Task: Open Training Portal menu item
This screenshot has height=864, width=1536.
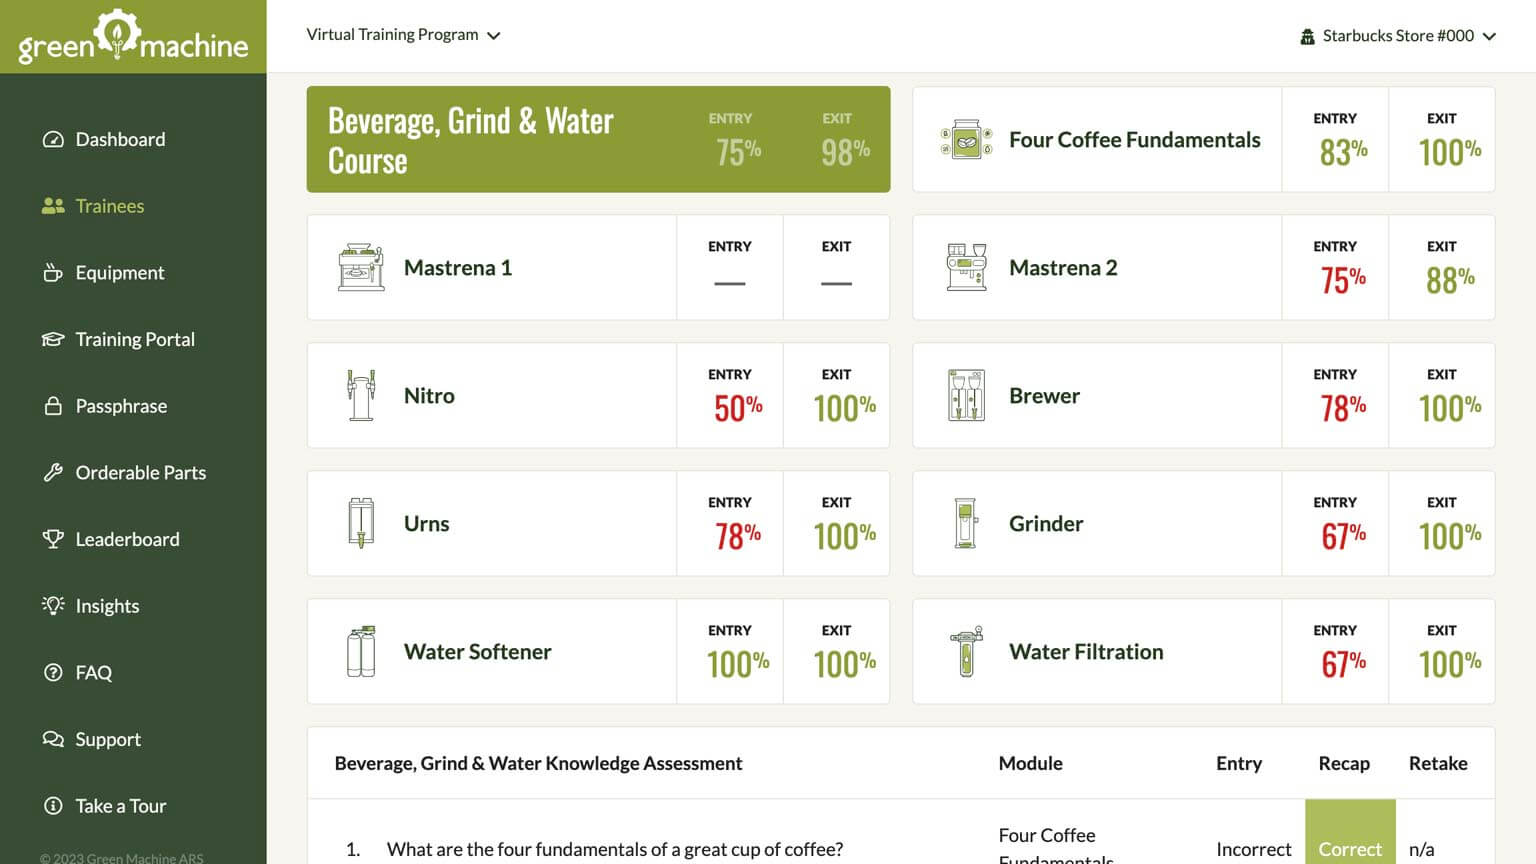Action: click(133, 339)
